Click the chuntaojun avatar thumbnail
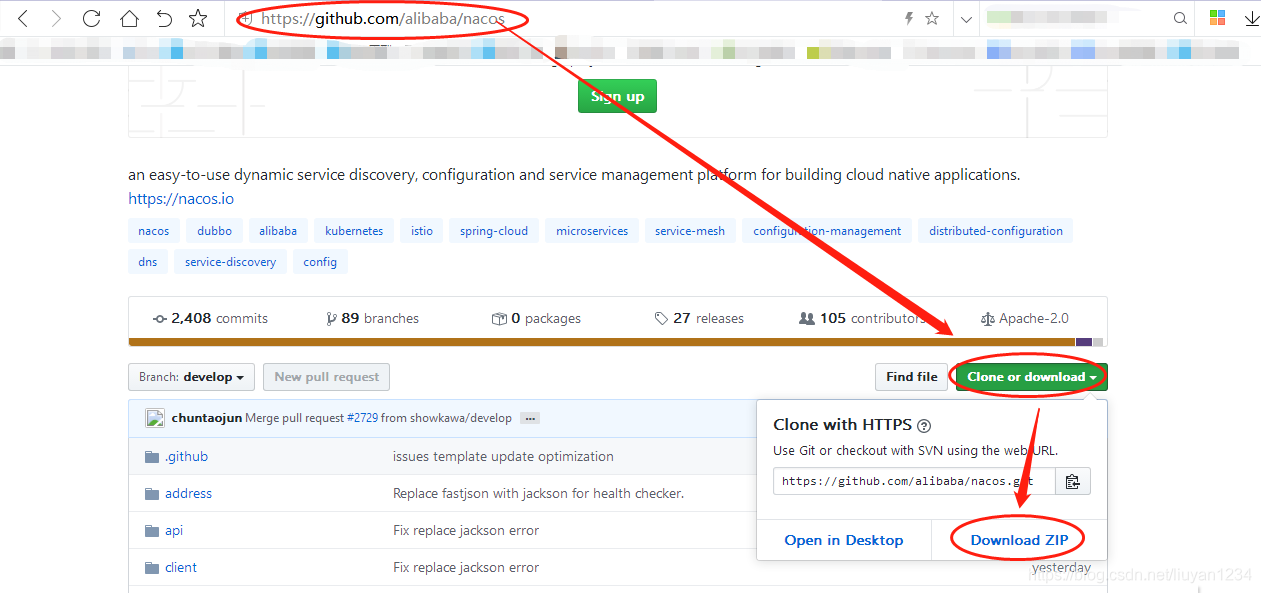This screenshot has width=1261, height=593. click(x=154, y=418)
